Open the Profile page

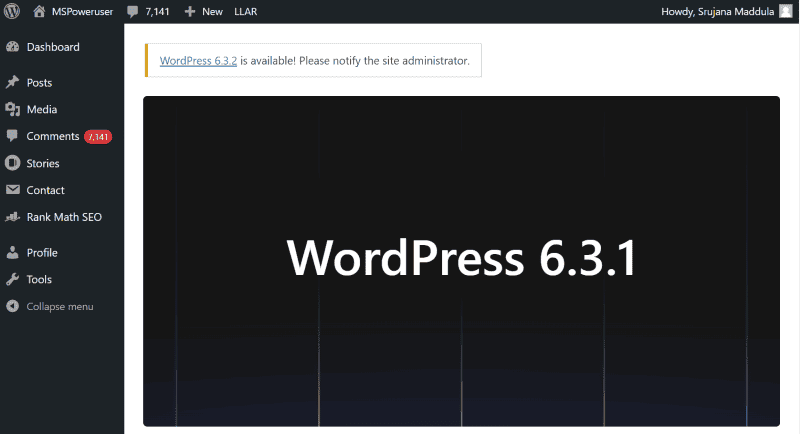(x=42, y=252)
